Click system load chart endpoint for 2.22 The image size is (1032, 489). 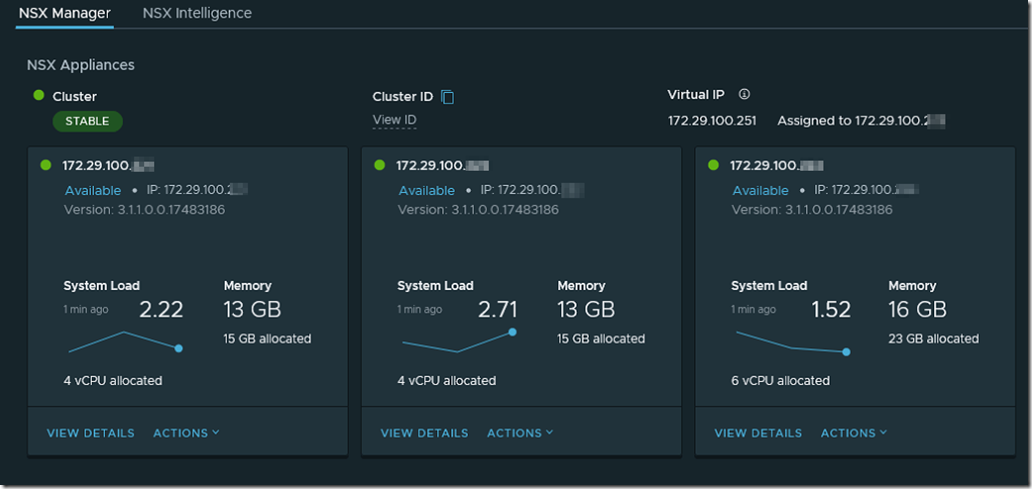178,348
